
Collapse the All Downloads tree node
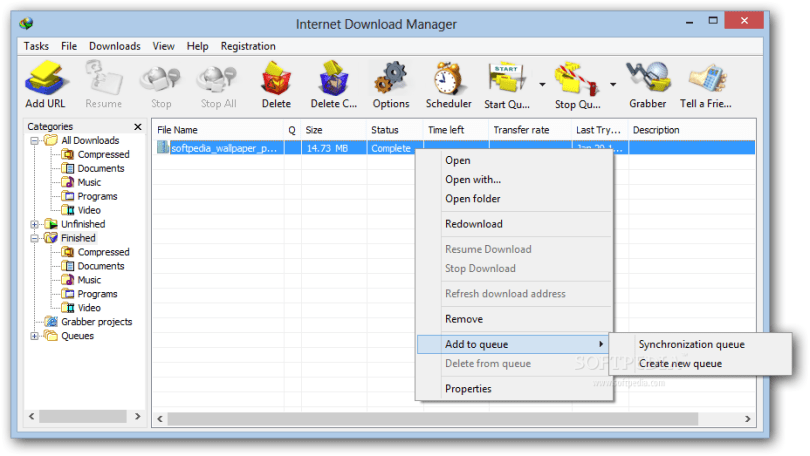(x=35, y=140)
